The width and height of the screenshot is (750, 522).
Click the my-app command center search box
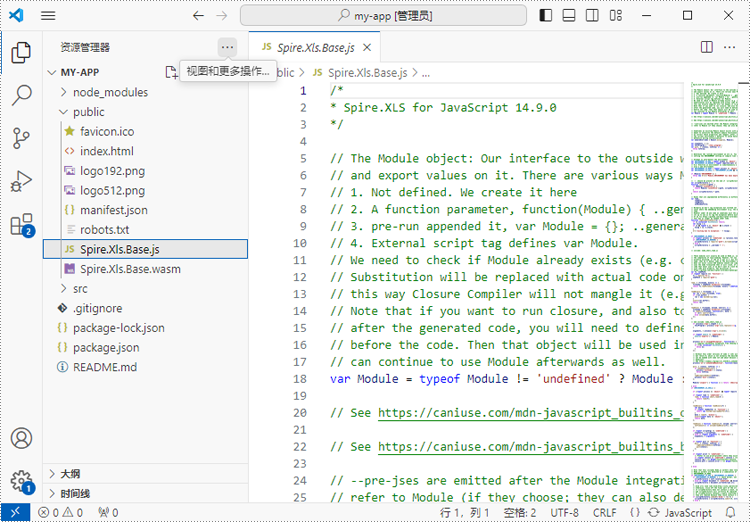[384, 16]
